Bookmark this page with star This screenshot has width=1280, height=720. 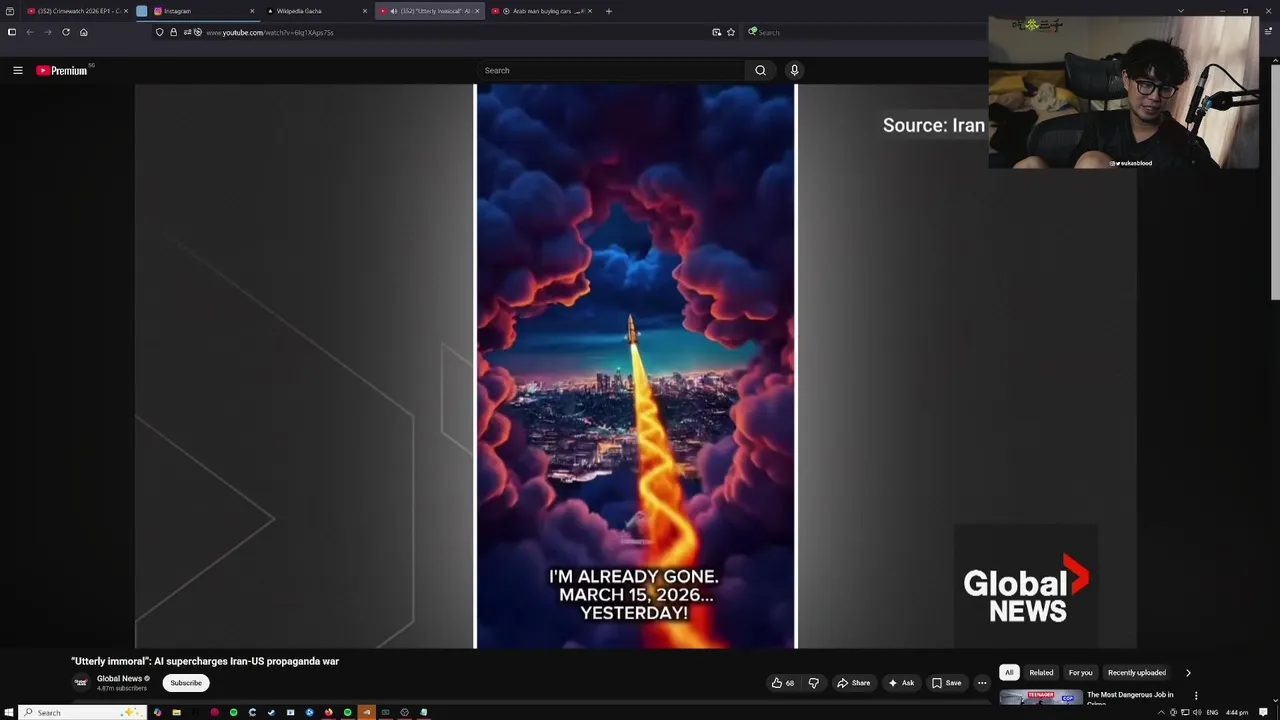click(731, 32)
